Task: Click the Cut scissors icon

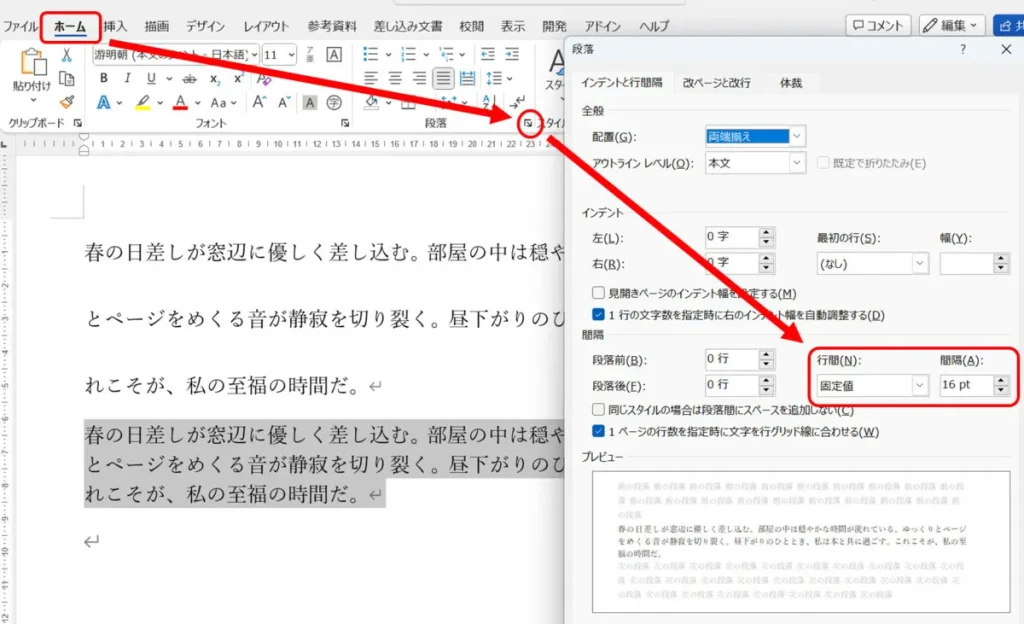Action: pyautogui.click(x=67, y=55)
